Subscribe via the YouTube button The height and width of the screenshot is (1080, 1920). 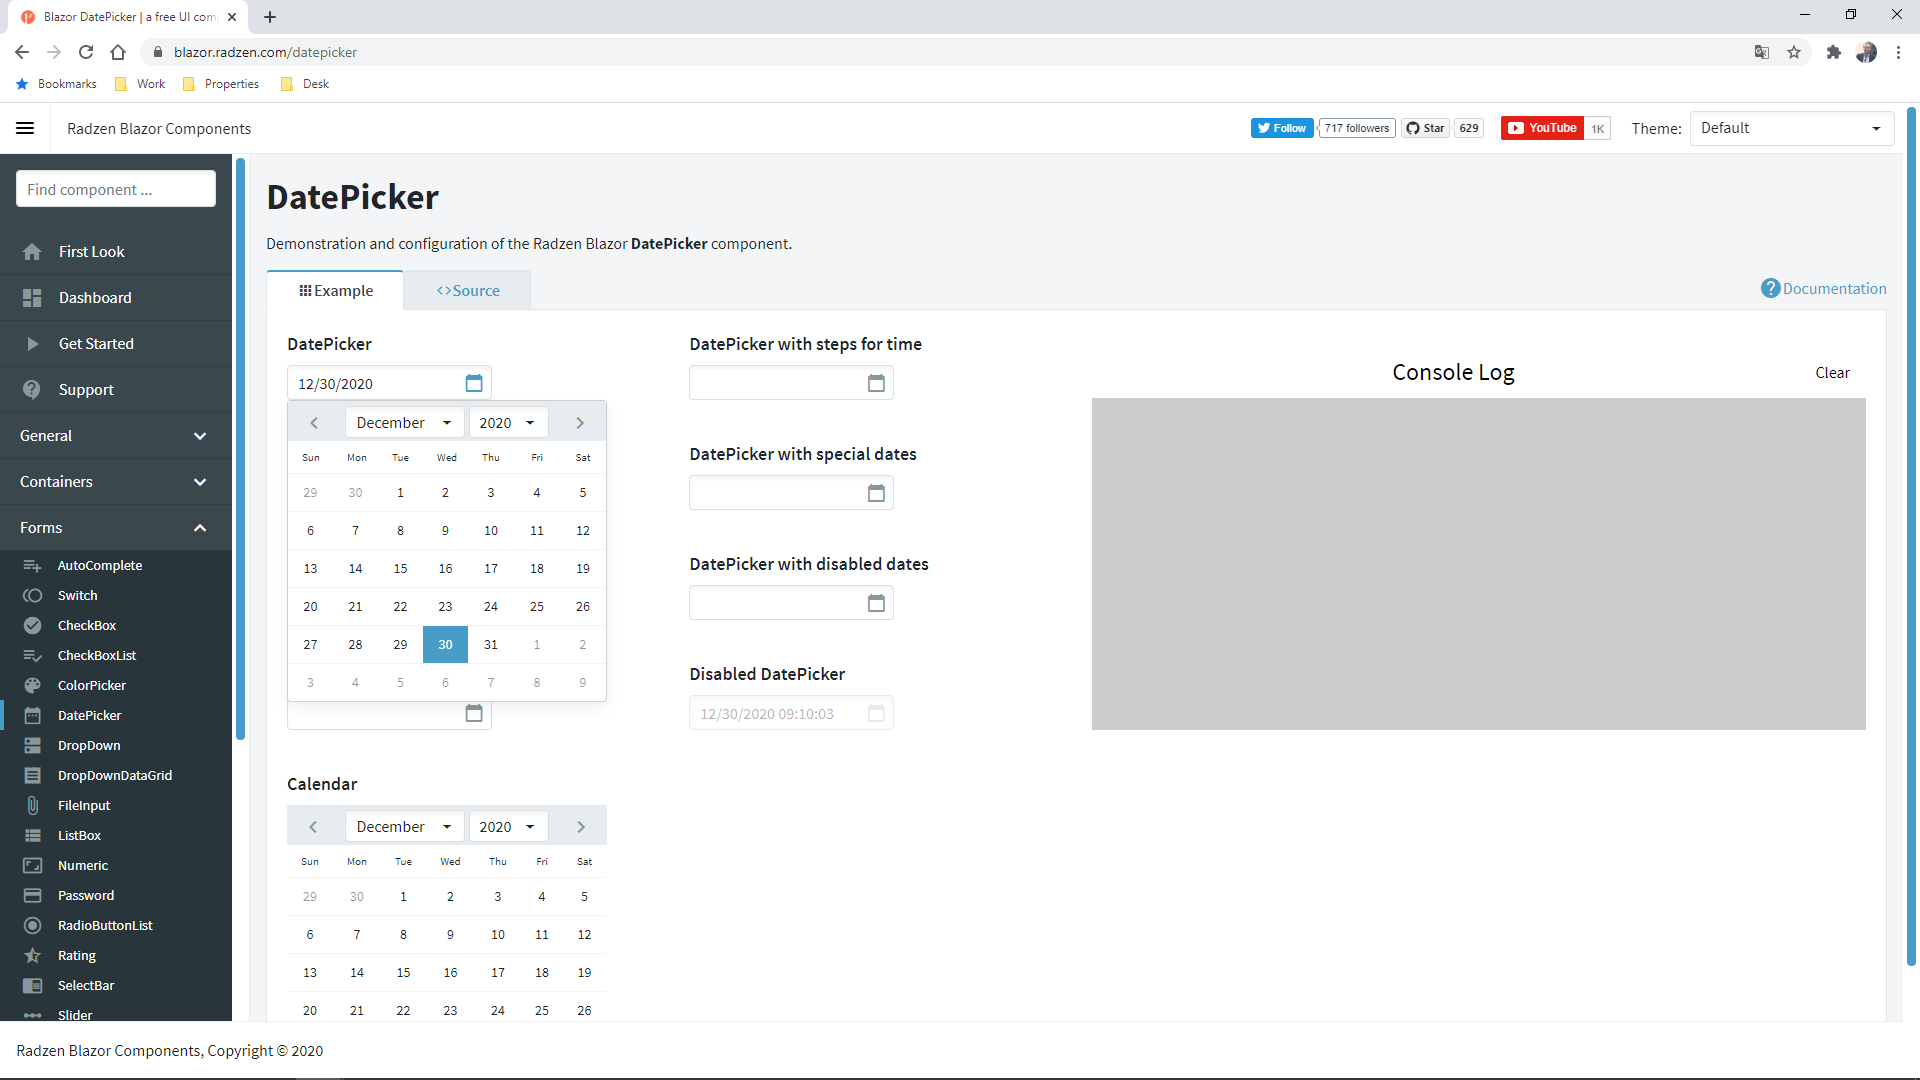tap(1542, 128)
